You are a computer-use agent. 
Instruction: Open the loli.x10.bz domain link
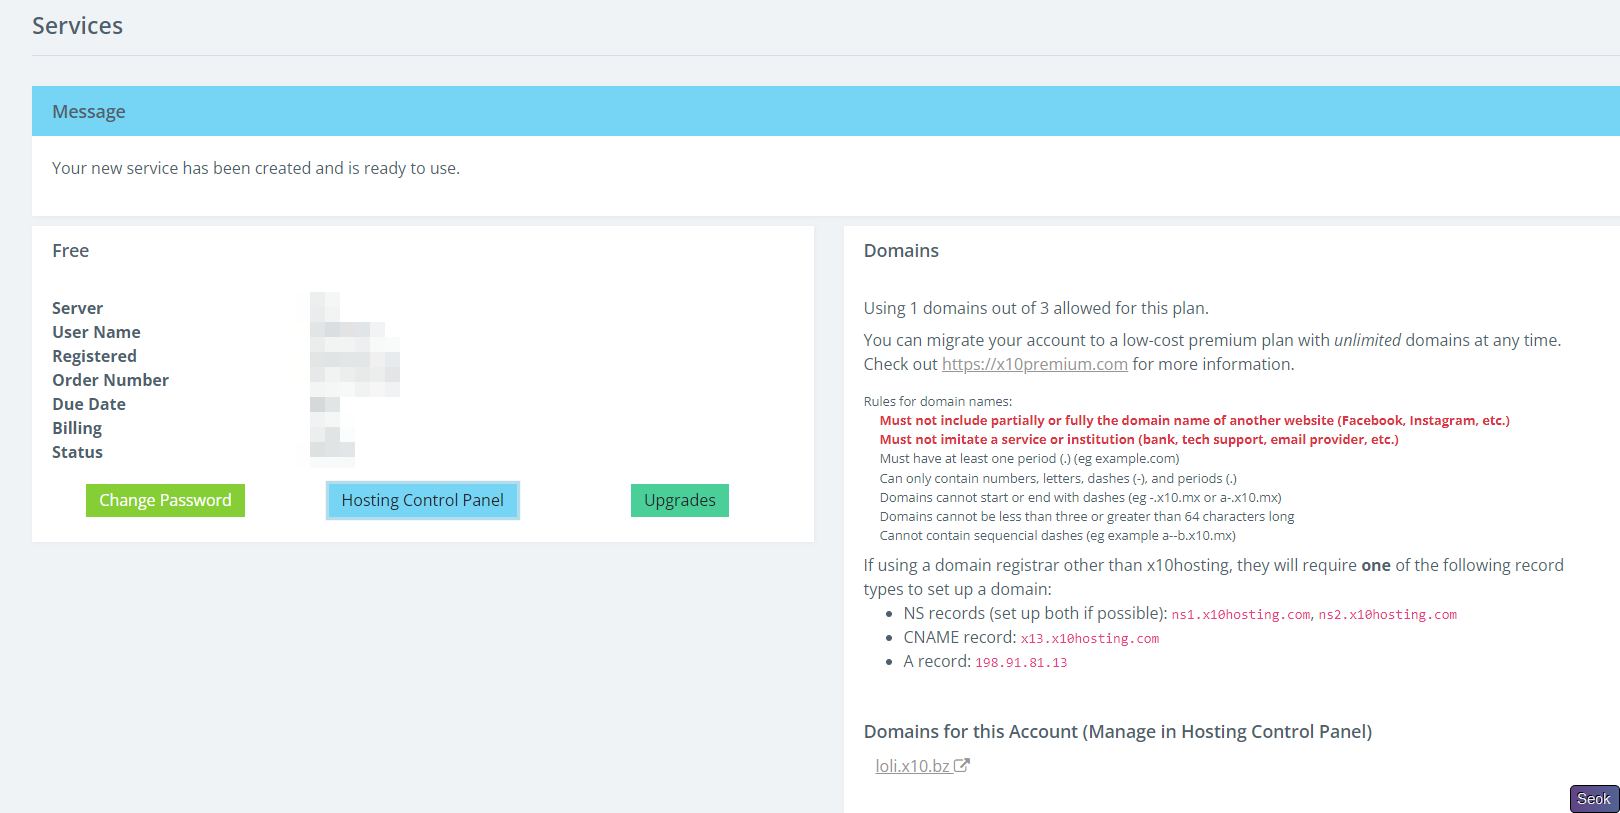912,766
